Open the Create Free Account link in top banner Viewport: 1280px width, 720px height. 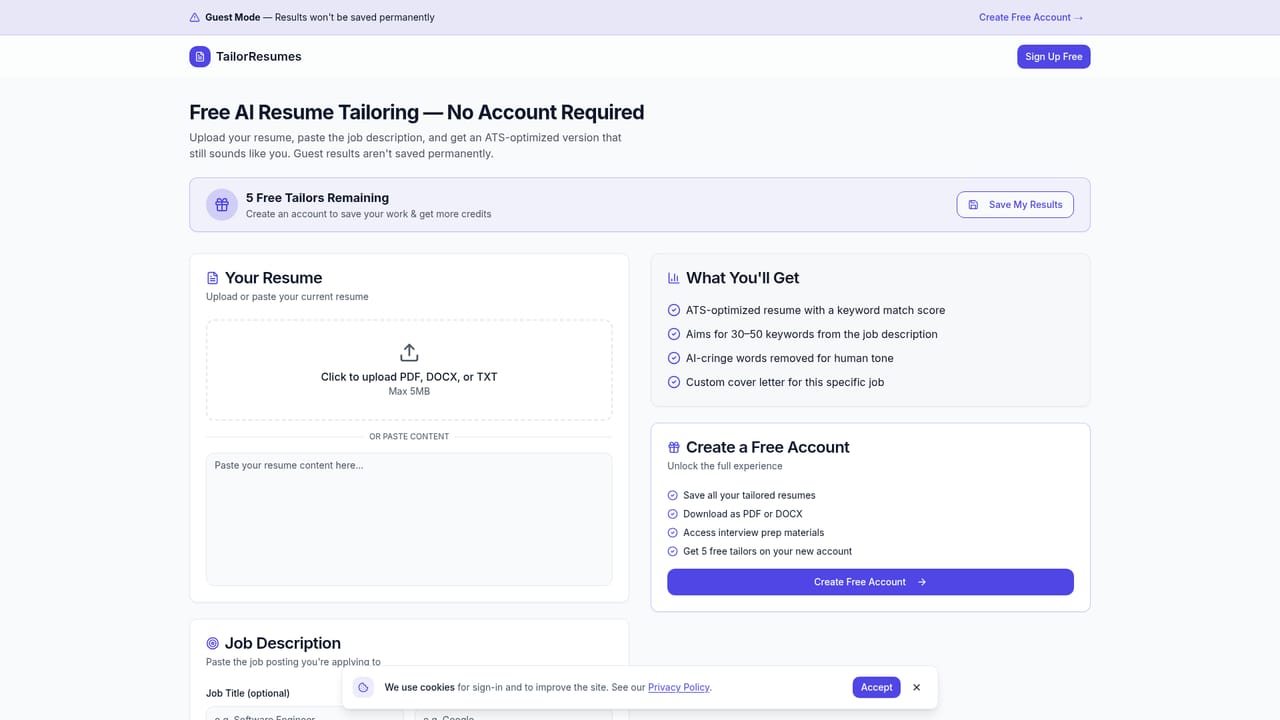pyautogui.click(x=1031, y=17)
